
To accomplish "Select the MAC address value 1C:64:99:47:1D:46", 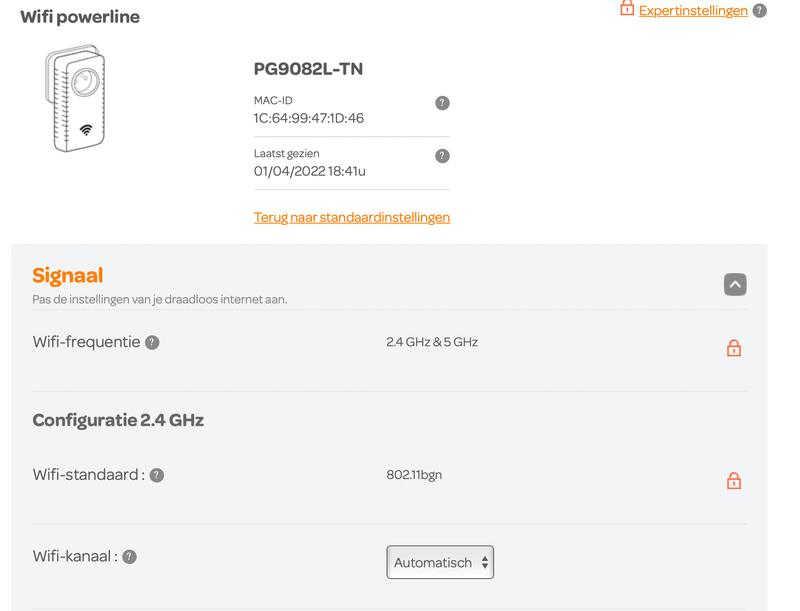I will [309, 118].
